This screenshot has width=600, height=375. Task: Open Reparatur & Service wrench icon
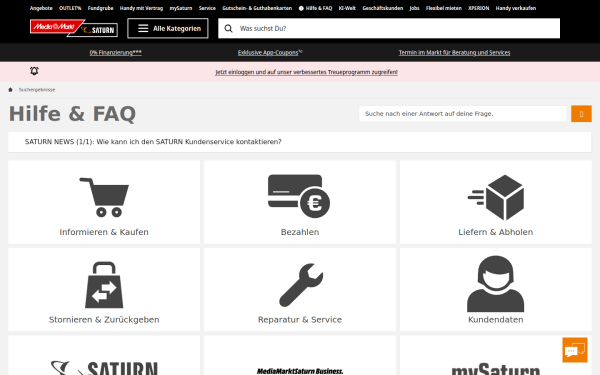301,285
